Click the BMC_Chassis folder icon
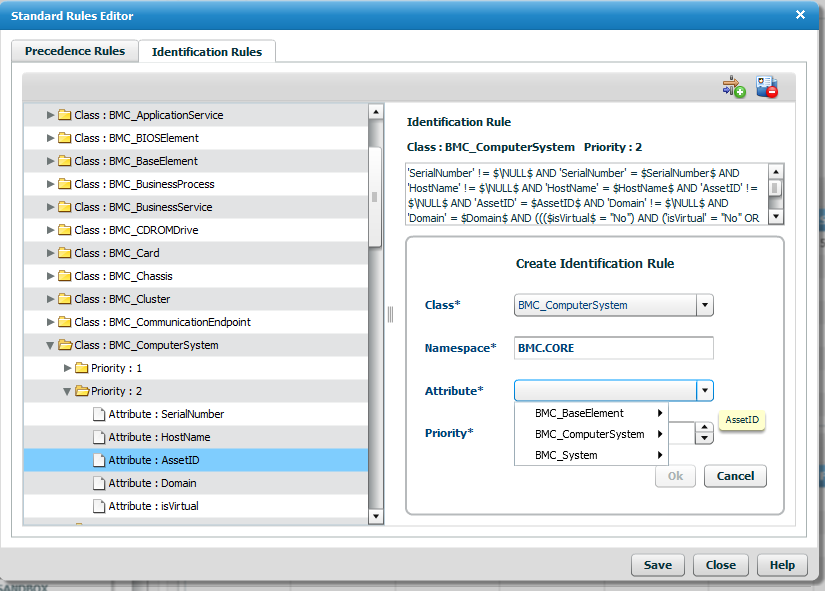 pos(65,276)
